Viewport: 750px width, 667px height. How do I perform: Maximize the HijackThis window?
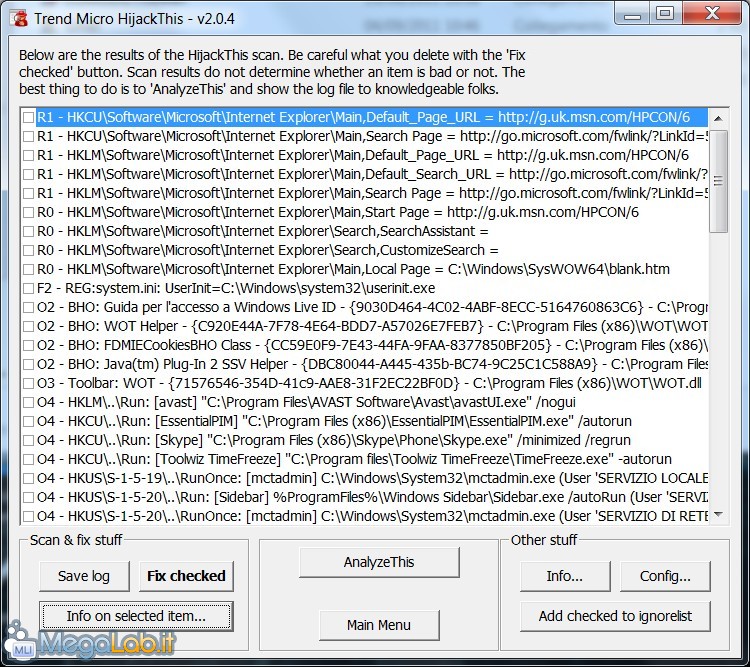[x=665, y=13]
